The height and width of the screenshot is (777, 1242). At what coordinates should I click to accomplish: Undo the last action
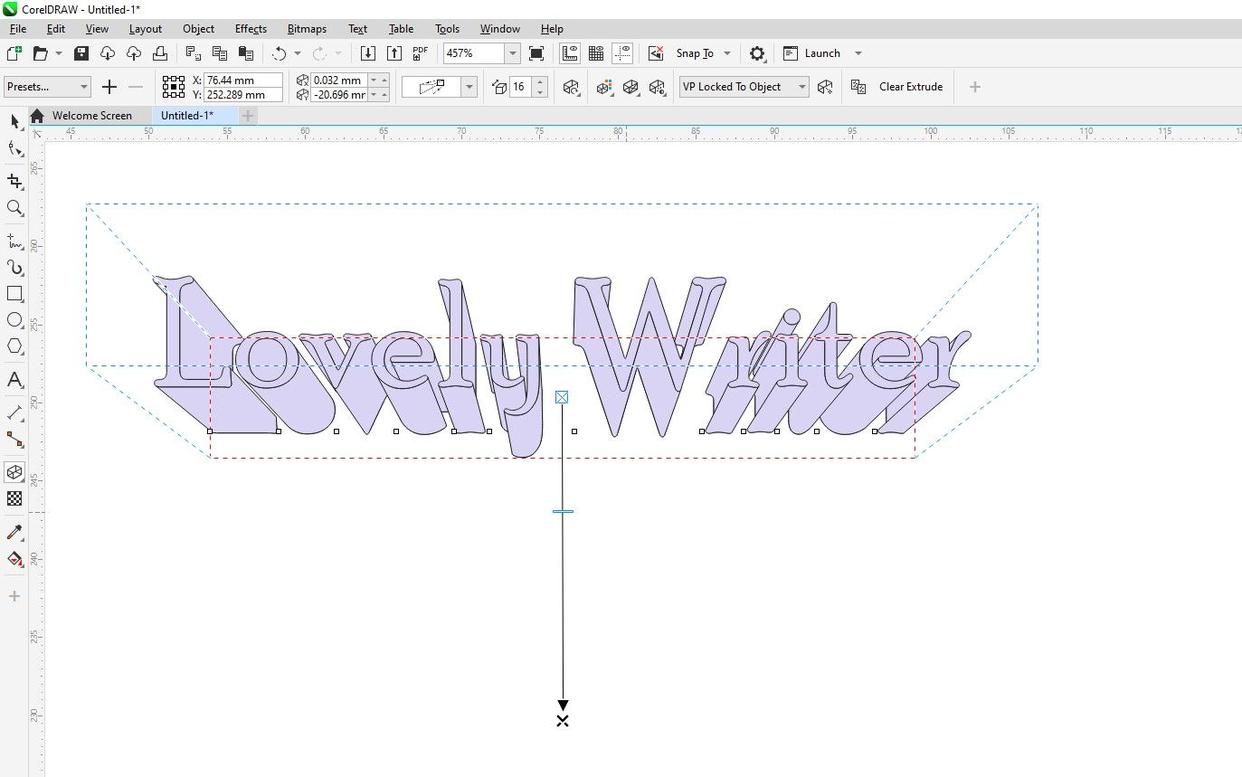pyautogui.click(x=279, y=53)
